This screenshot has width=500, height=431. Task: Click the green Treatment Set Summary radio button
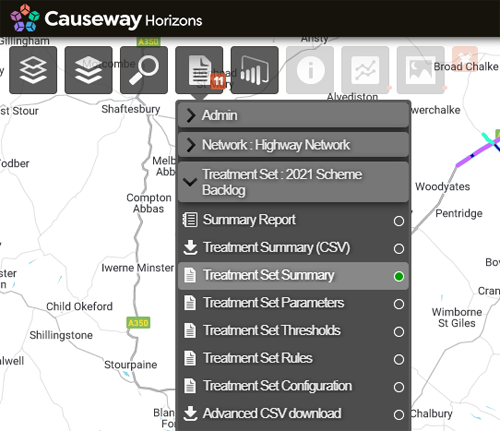pos(399,276)
